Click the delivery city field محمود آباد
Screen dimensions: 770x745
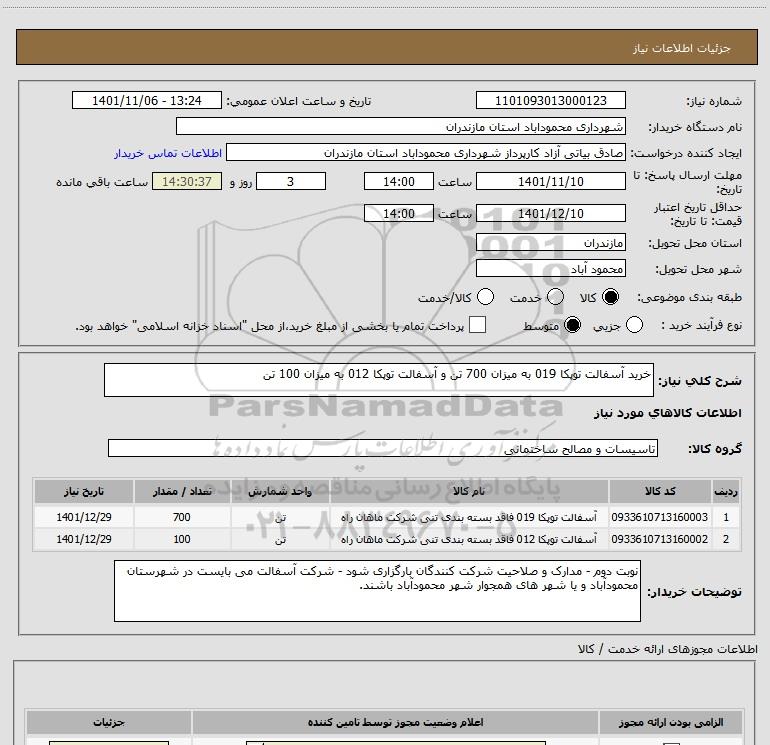tap(550, 269)
